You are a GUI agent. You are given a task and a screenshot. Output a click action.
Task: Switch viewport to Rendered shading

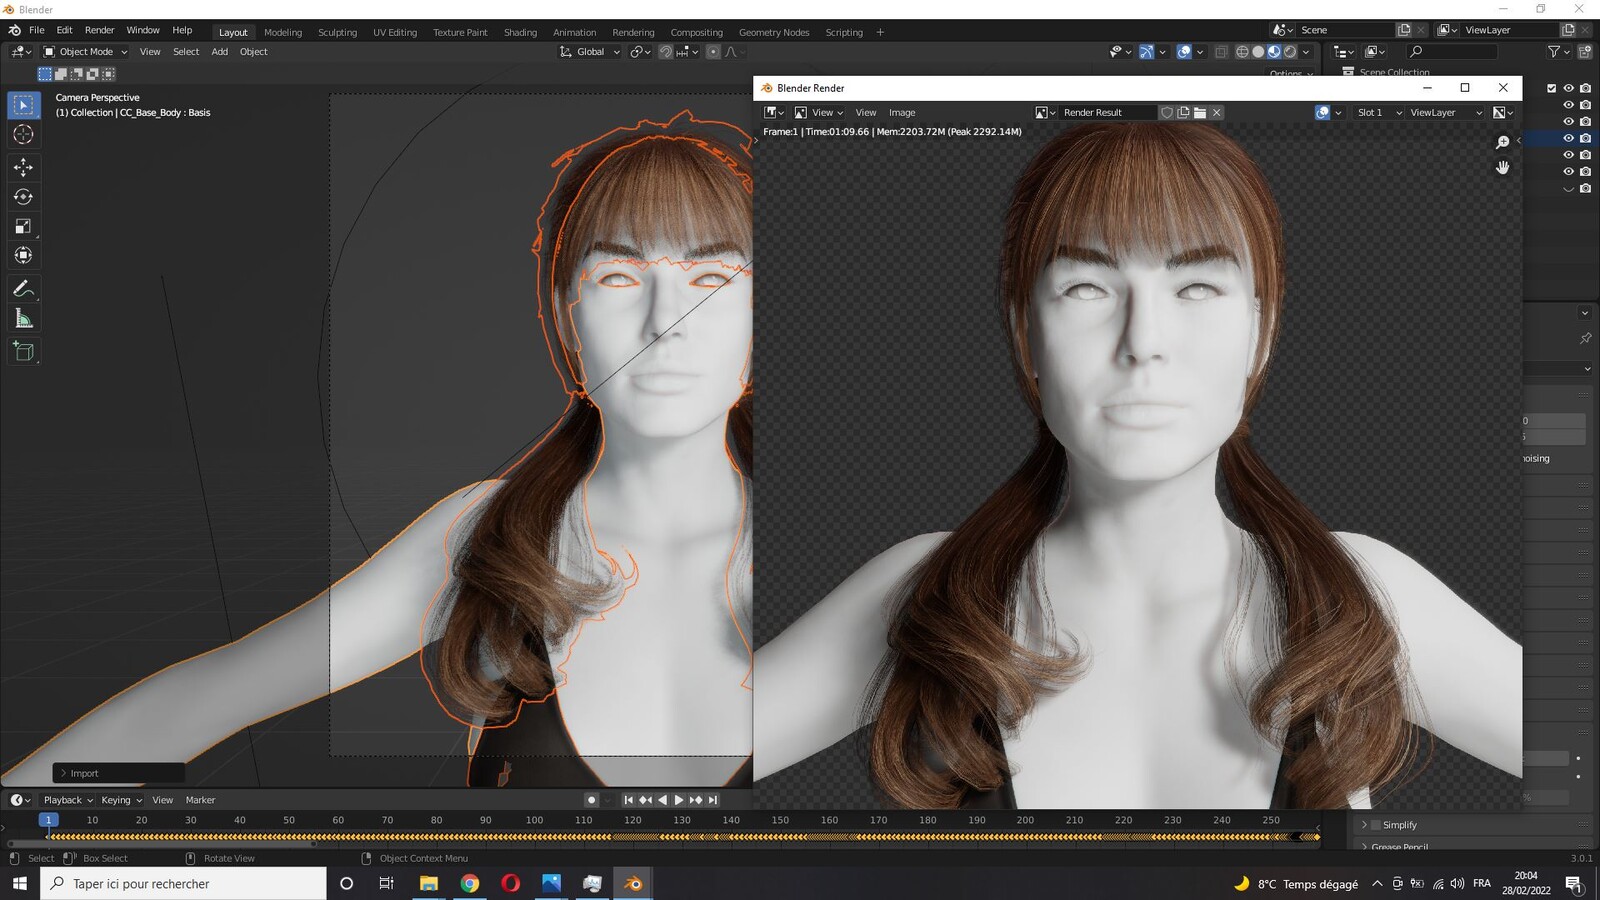click(1290, 52)
